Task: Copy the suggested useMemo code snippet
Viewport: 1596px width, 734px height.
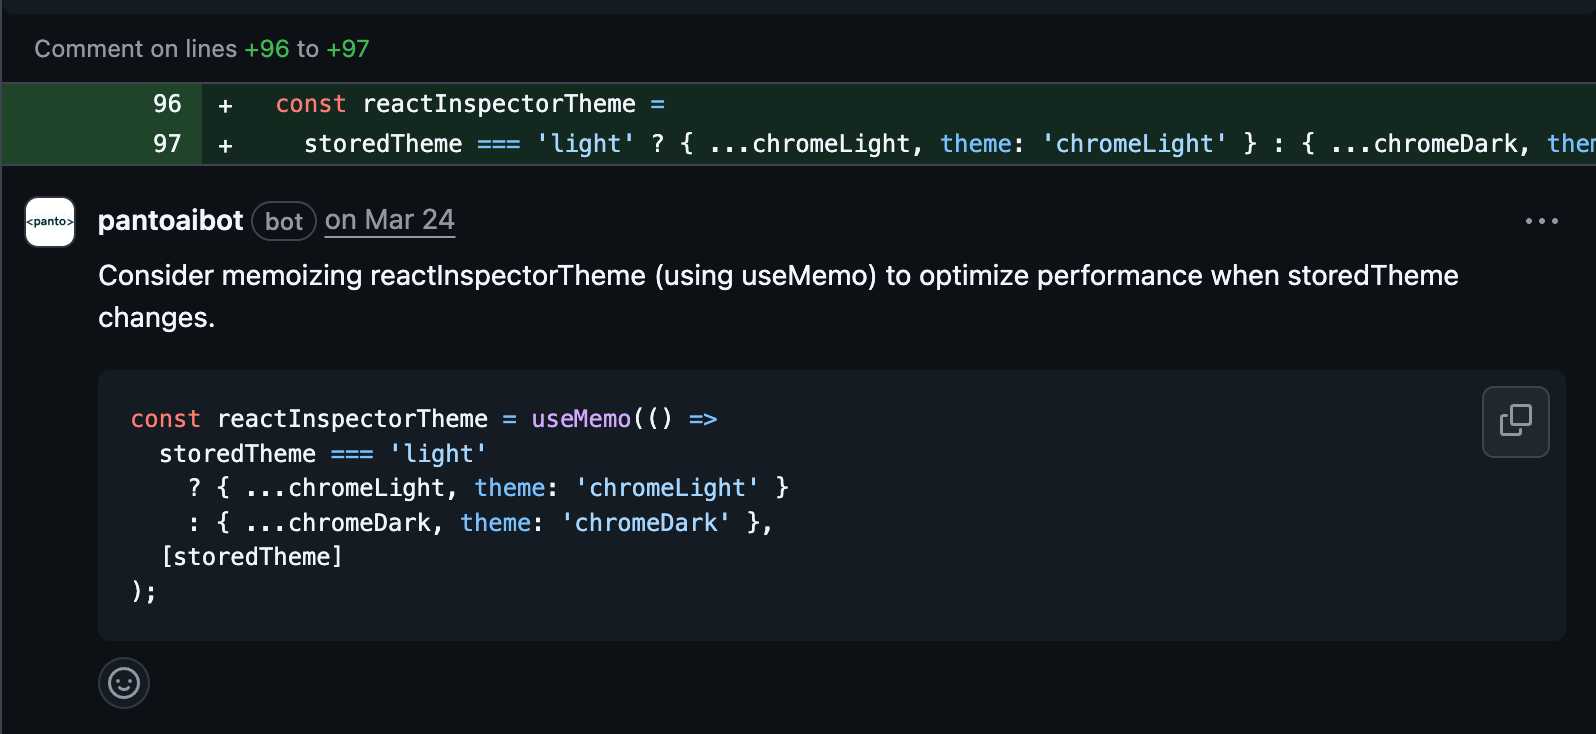Action: [1515, 421]
